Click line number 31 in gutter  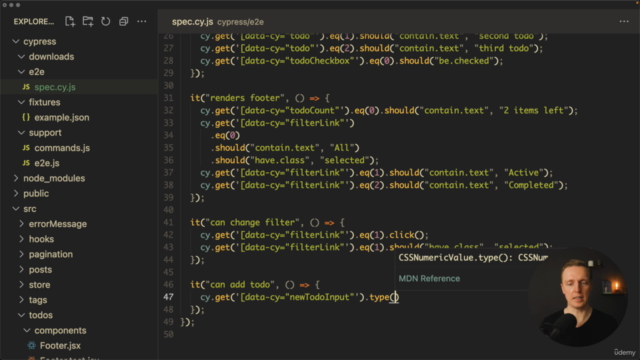pyautogui.click(x=168, y=98)
